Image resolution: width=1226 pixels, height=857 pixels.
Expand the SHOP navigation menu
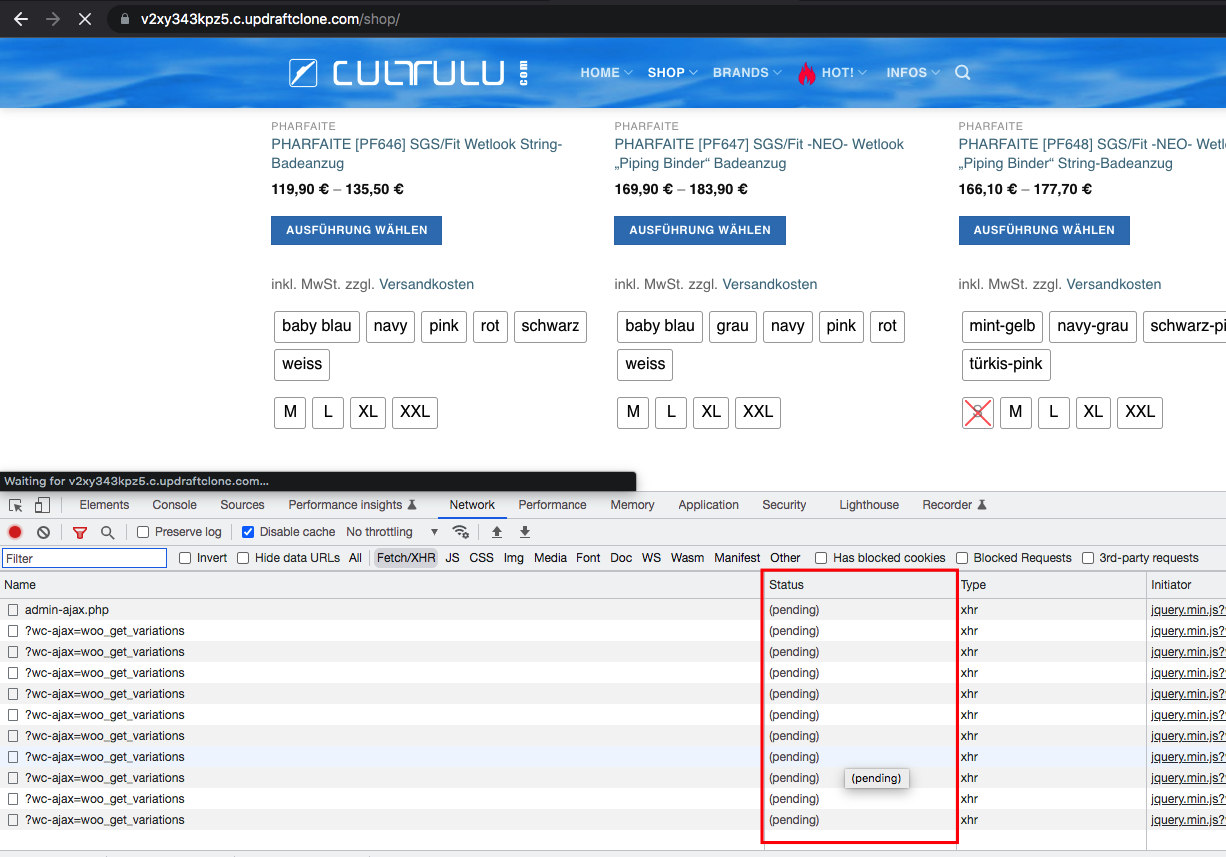[672, 72]
